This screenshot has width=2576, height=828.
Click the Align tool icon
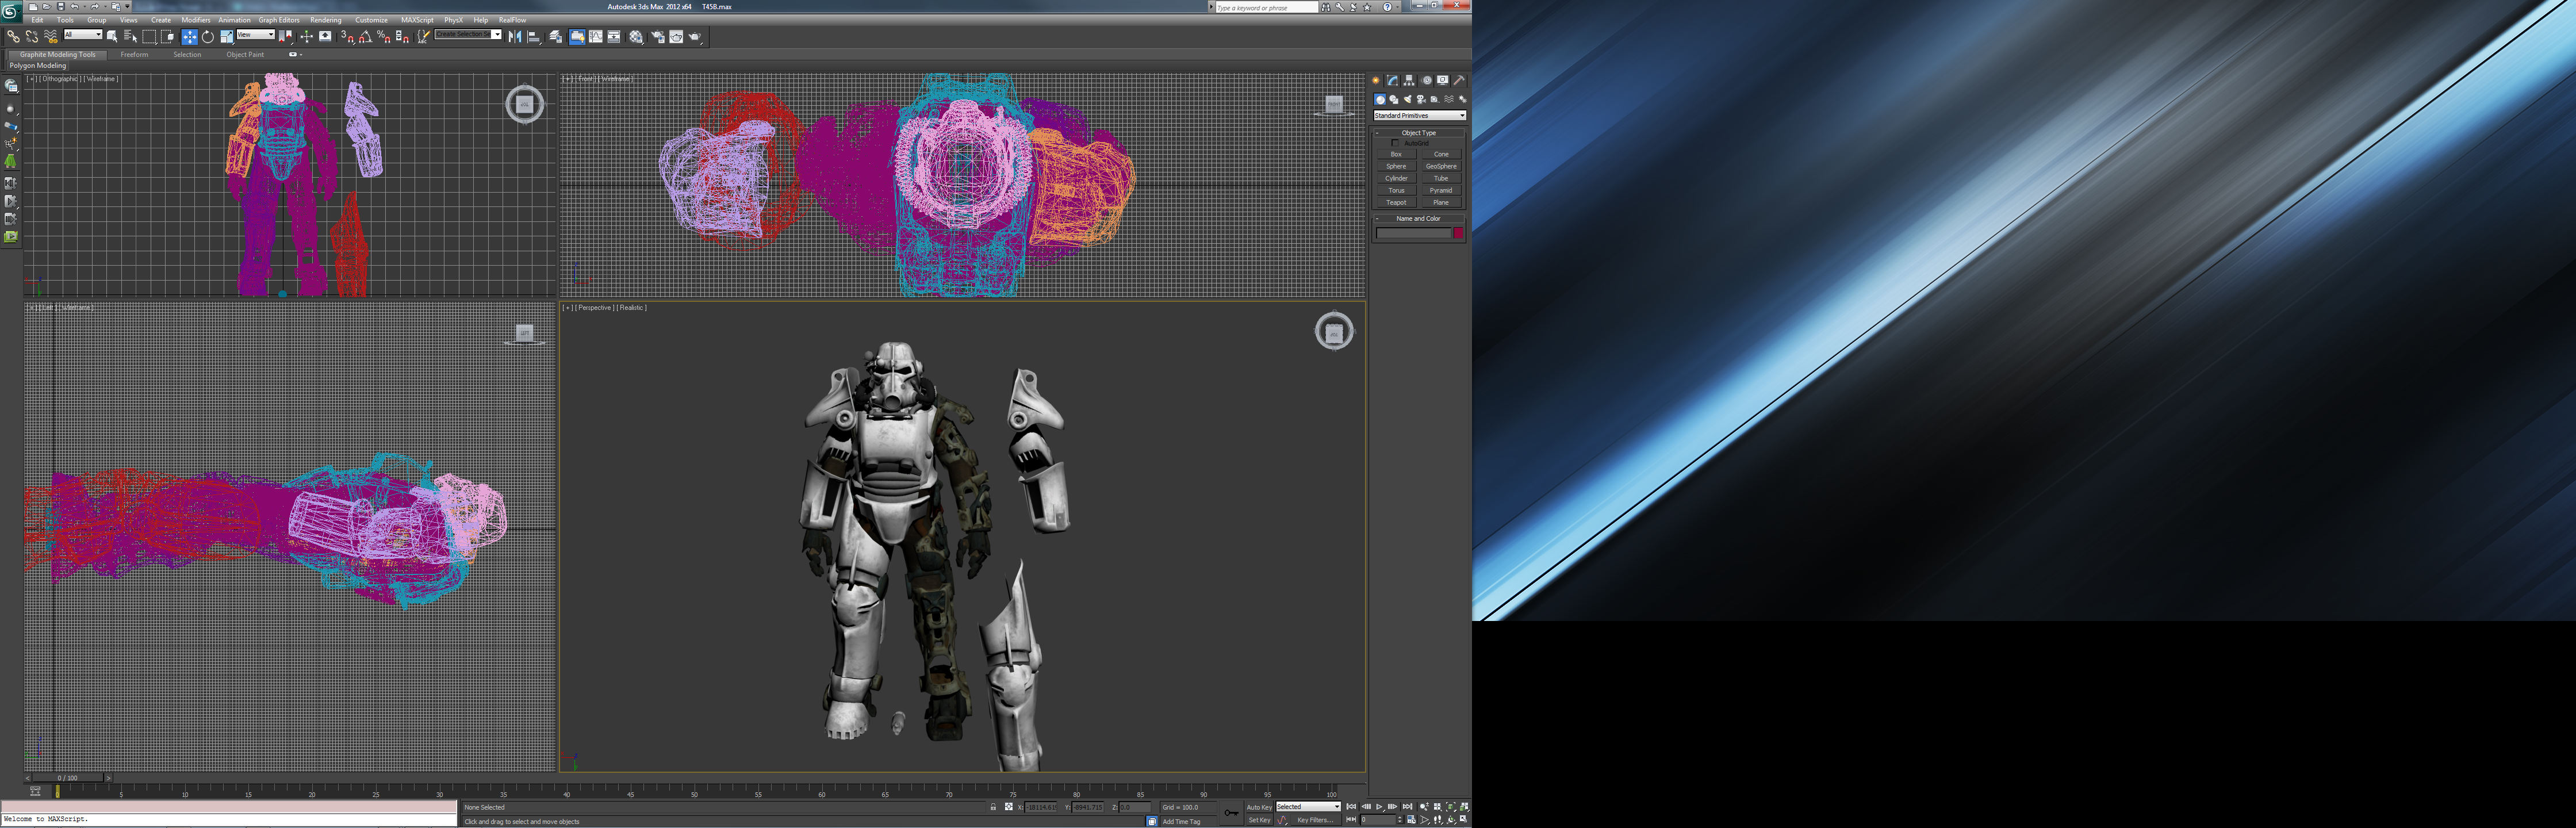534,37
